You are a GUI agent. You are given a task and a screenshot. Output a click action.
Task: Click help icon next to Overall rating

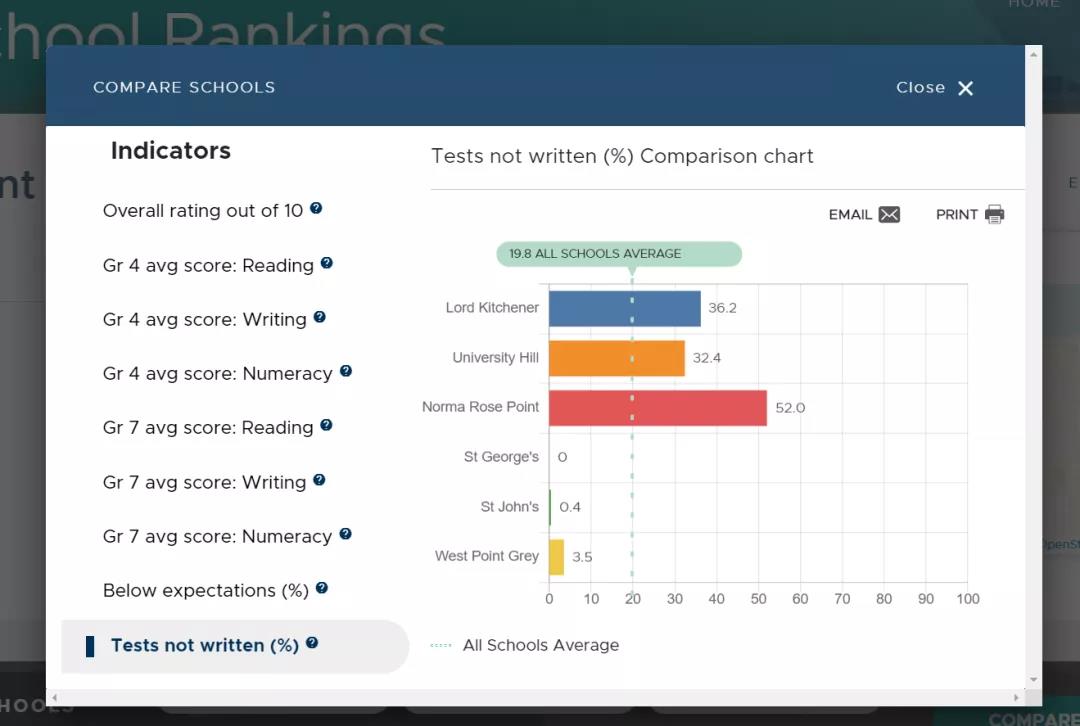coord(316,209)
